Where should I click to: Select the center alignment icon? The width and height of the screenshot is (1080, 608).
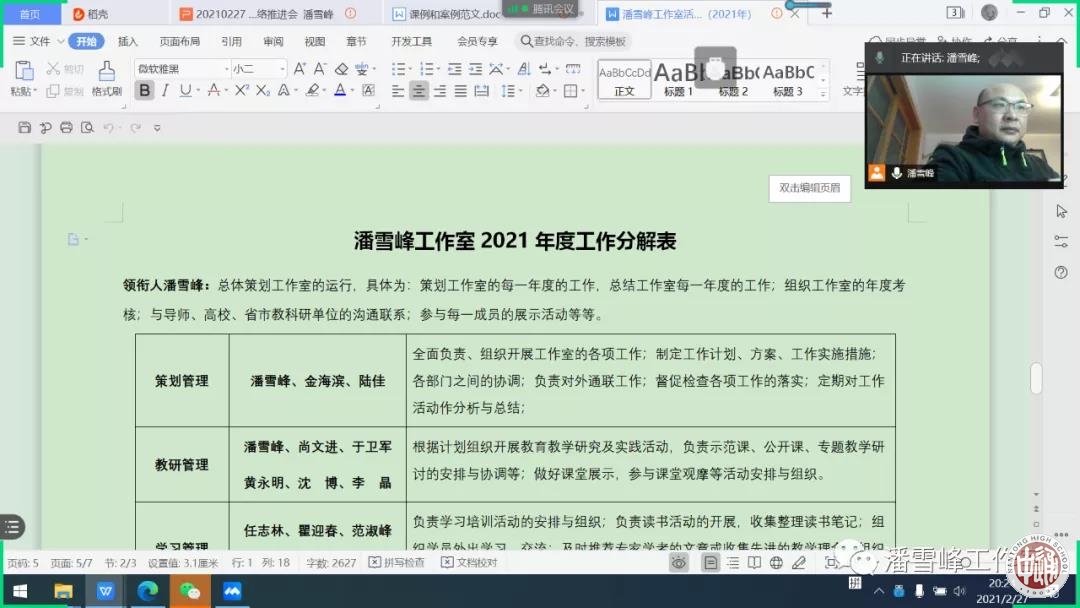[x=419, y=91]
